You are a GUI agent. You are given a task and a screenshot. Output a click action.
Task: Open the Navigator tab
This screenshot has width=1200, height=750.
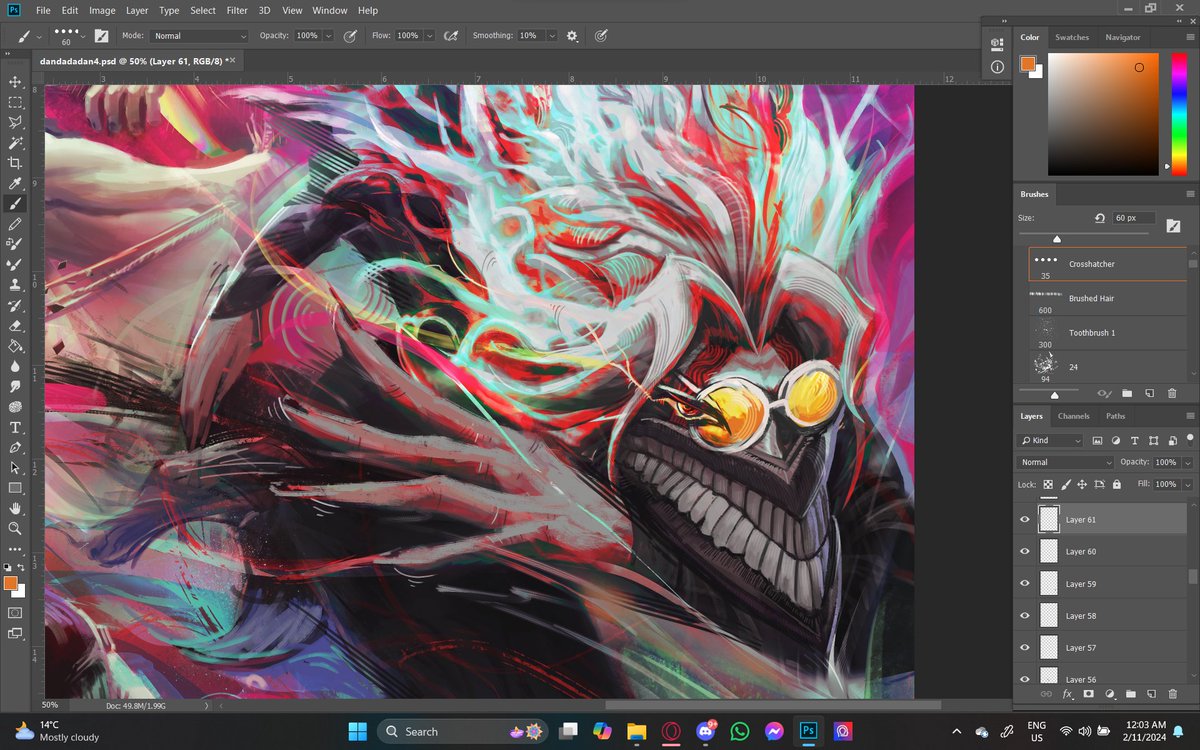coord(1123,37)
